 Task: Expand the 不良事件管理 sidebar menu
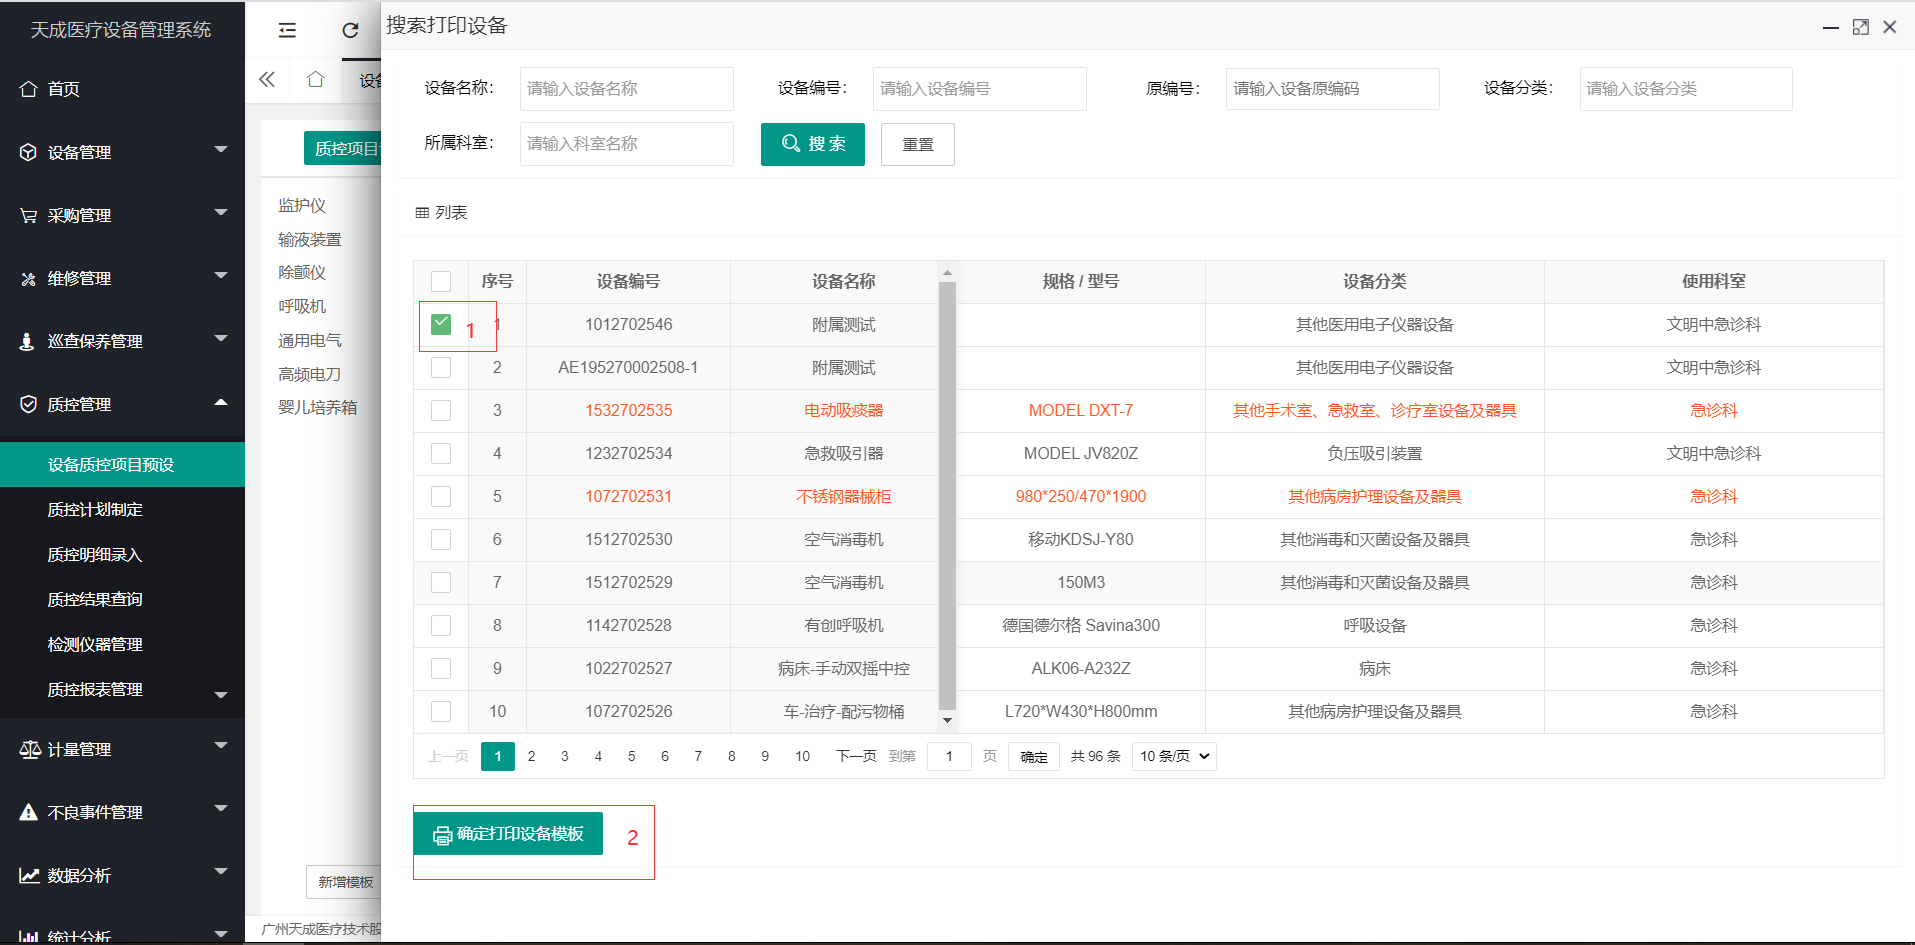pos(221,809)
